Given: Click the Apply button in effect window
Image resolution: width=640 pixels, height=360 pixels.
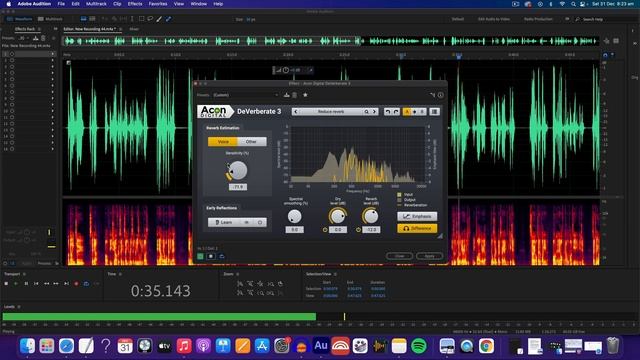Looking at the screenshot, I should [x=429, y=256].
